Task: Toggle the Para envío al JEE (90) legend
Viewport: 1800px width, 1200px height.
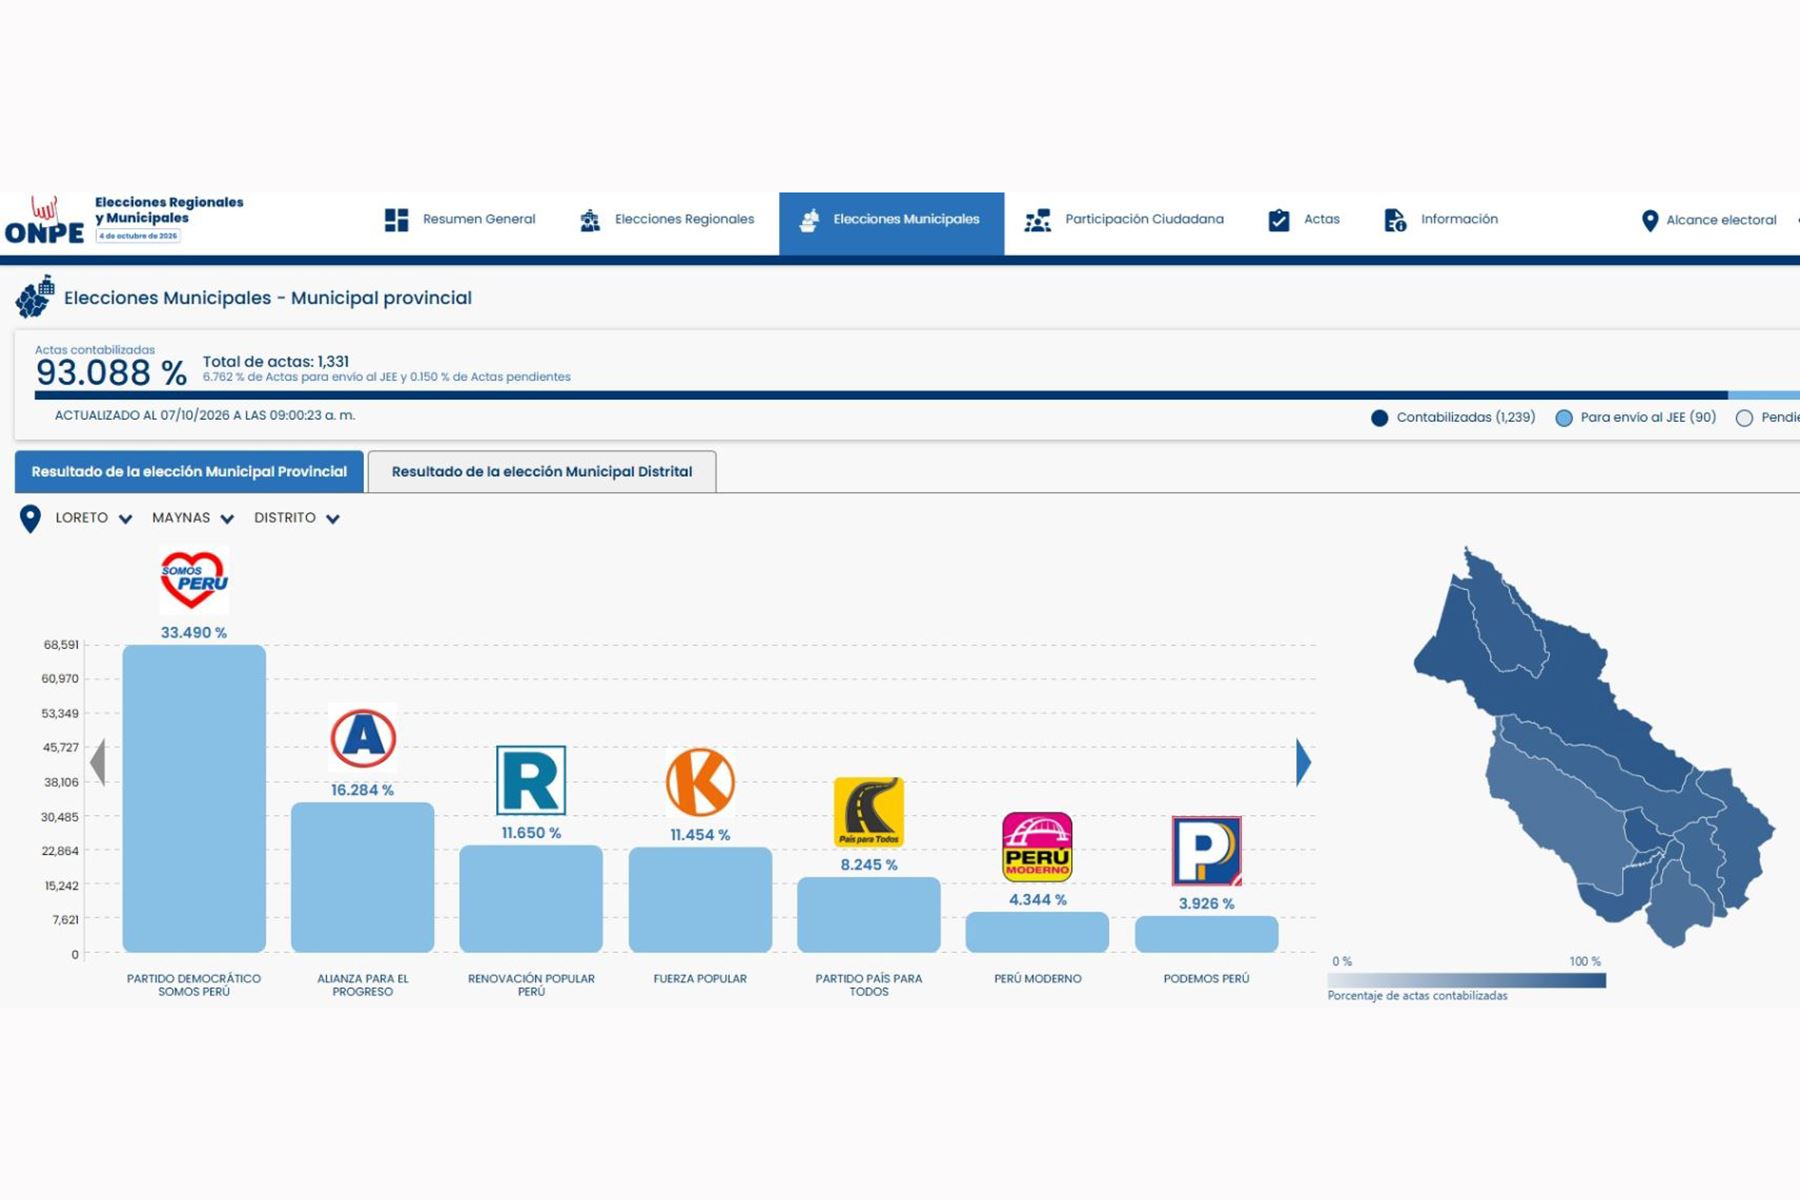Action: pos(1636,418)
